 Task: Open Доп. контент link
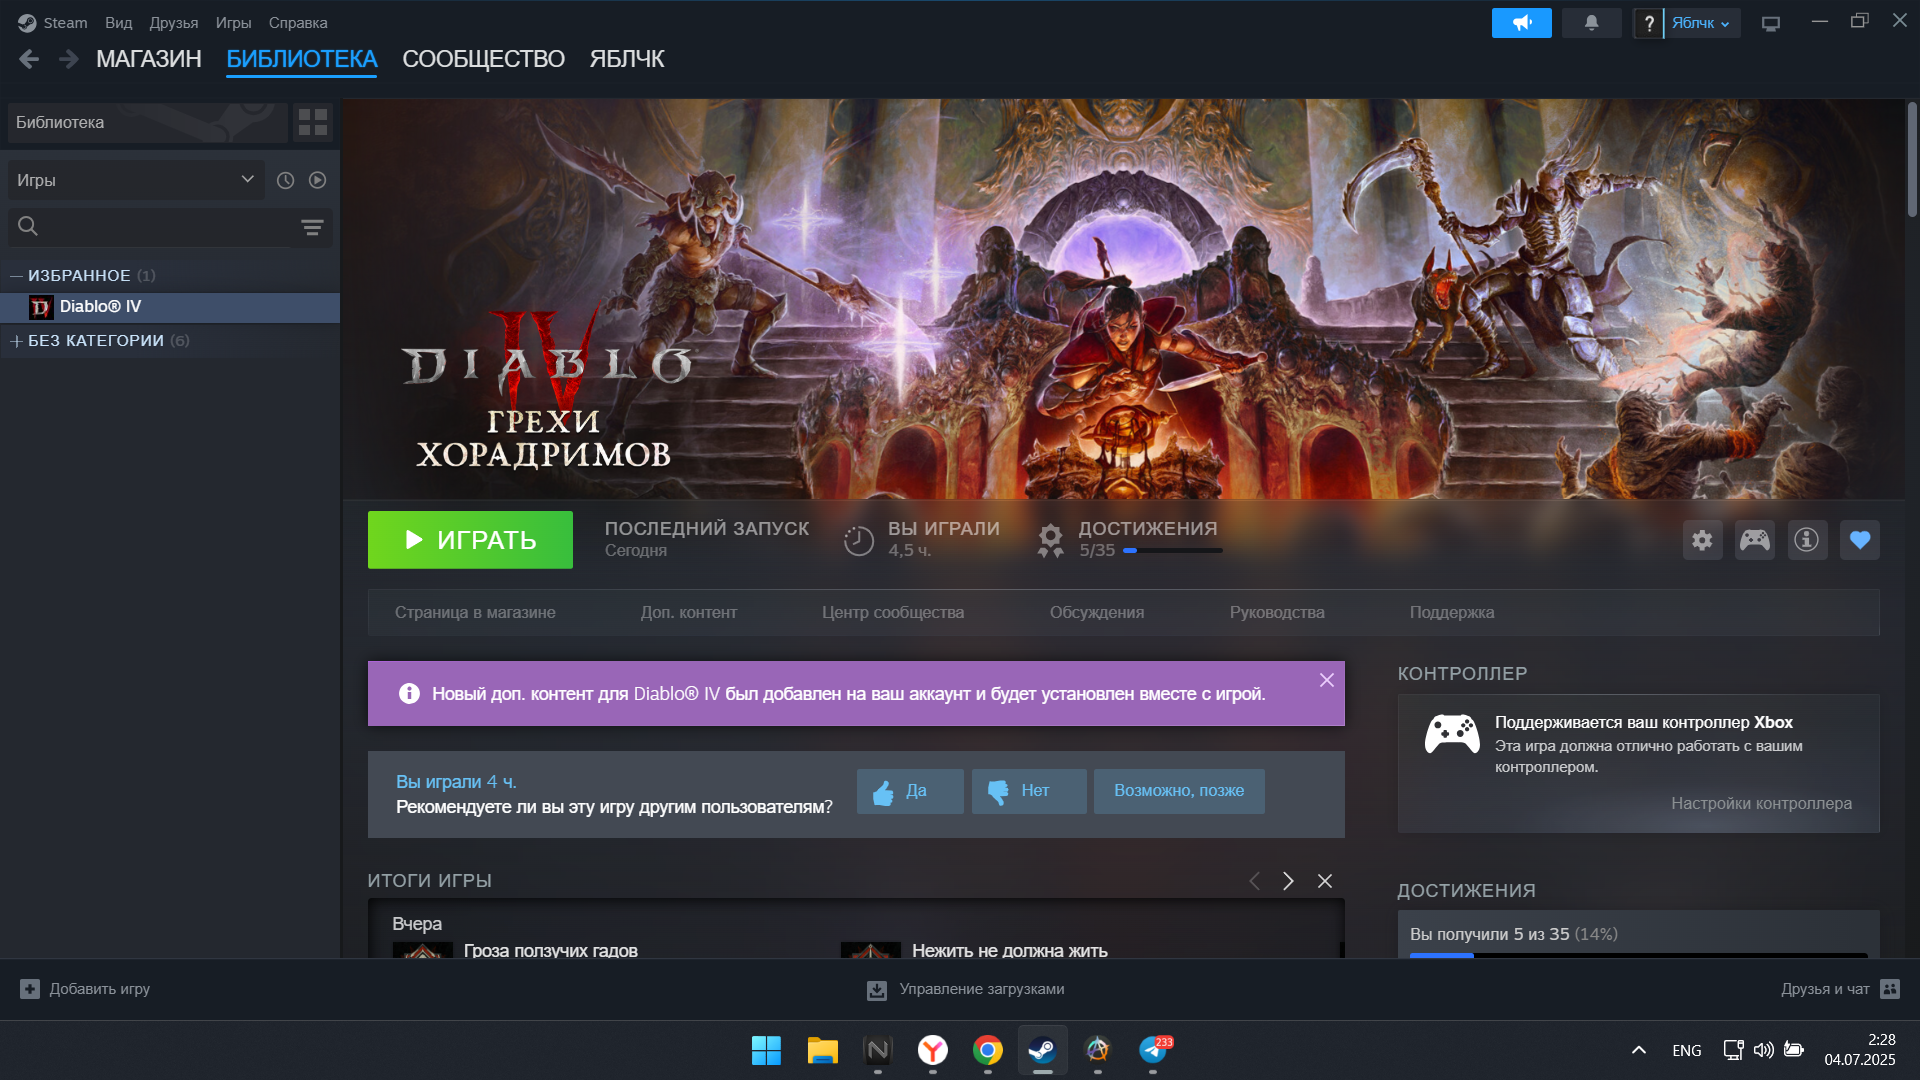click(x=688, y=612)
